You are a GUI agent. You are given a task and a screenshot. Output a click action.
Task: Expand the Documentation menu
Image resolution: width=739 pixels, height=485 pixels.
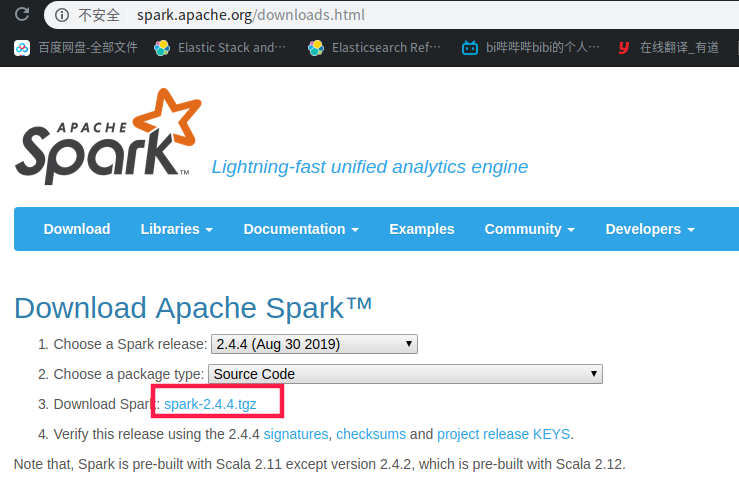pos(301,229)
